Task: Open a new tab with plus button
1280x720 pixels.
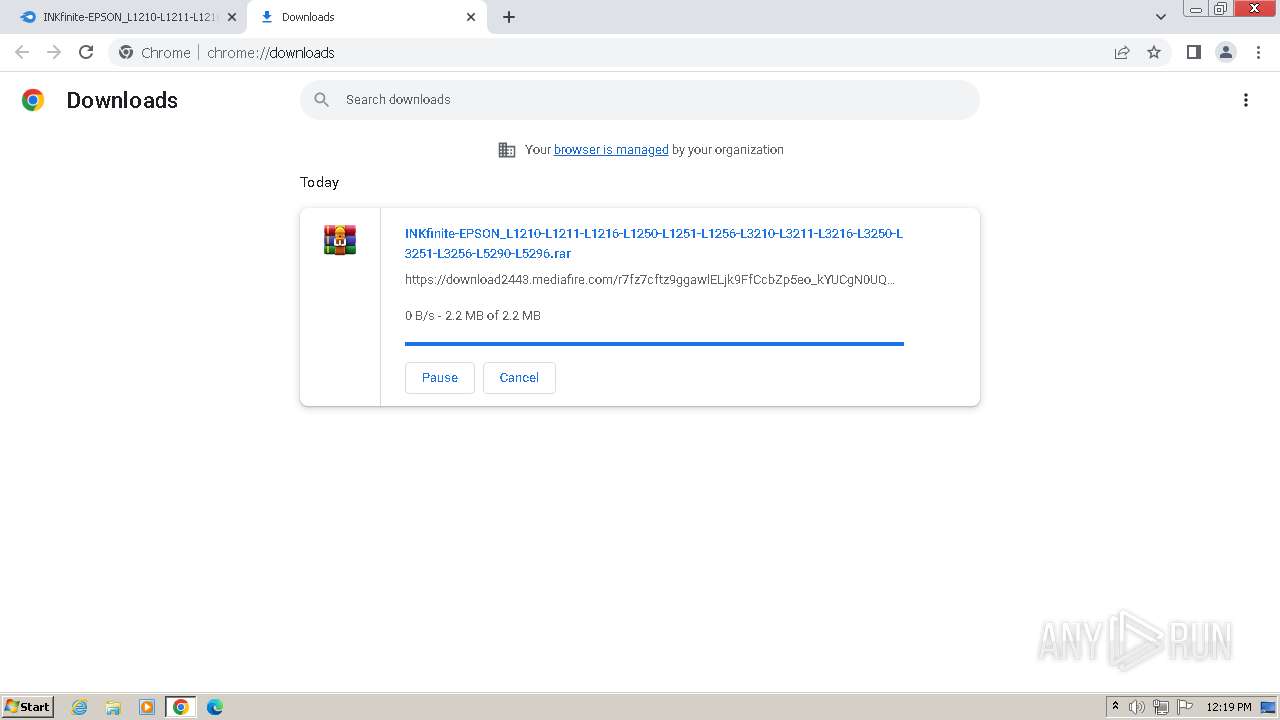Action: pyautogui.click(x=509, y=17)
